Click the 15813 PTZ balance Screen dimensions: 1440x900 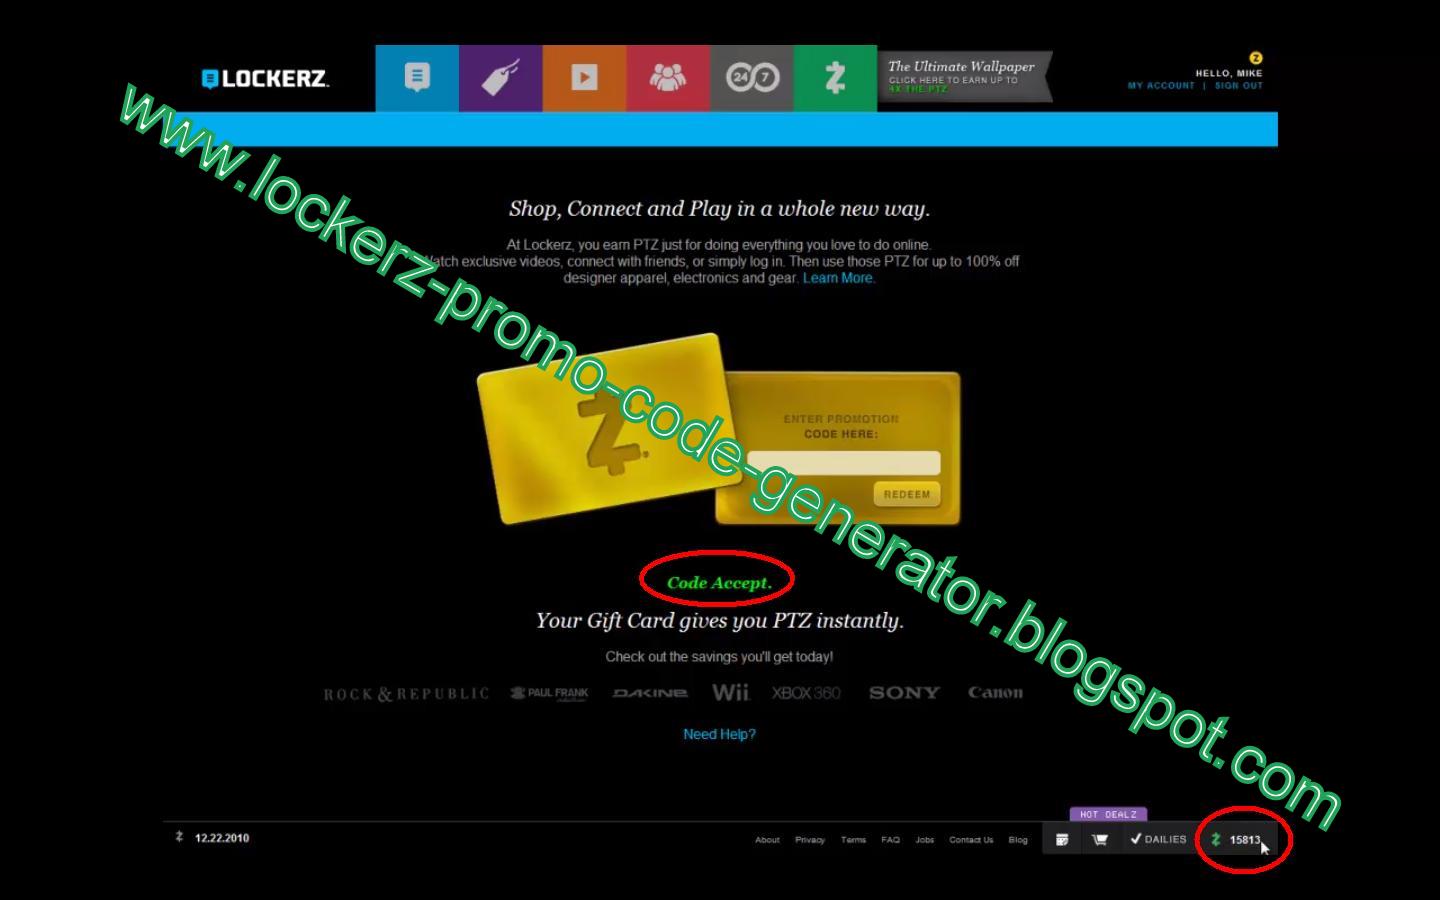coord(1238,840)
